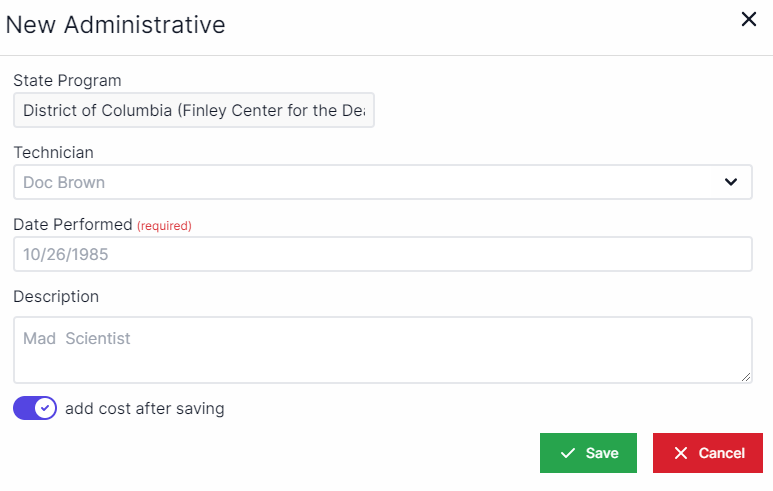
Task: Click the checkmark knob of the cost switch
Action: click(45, 408)
